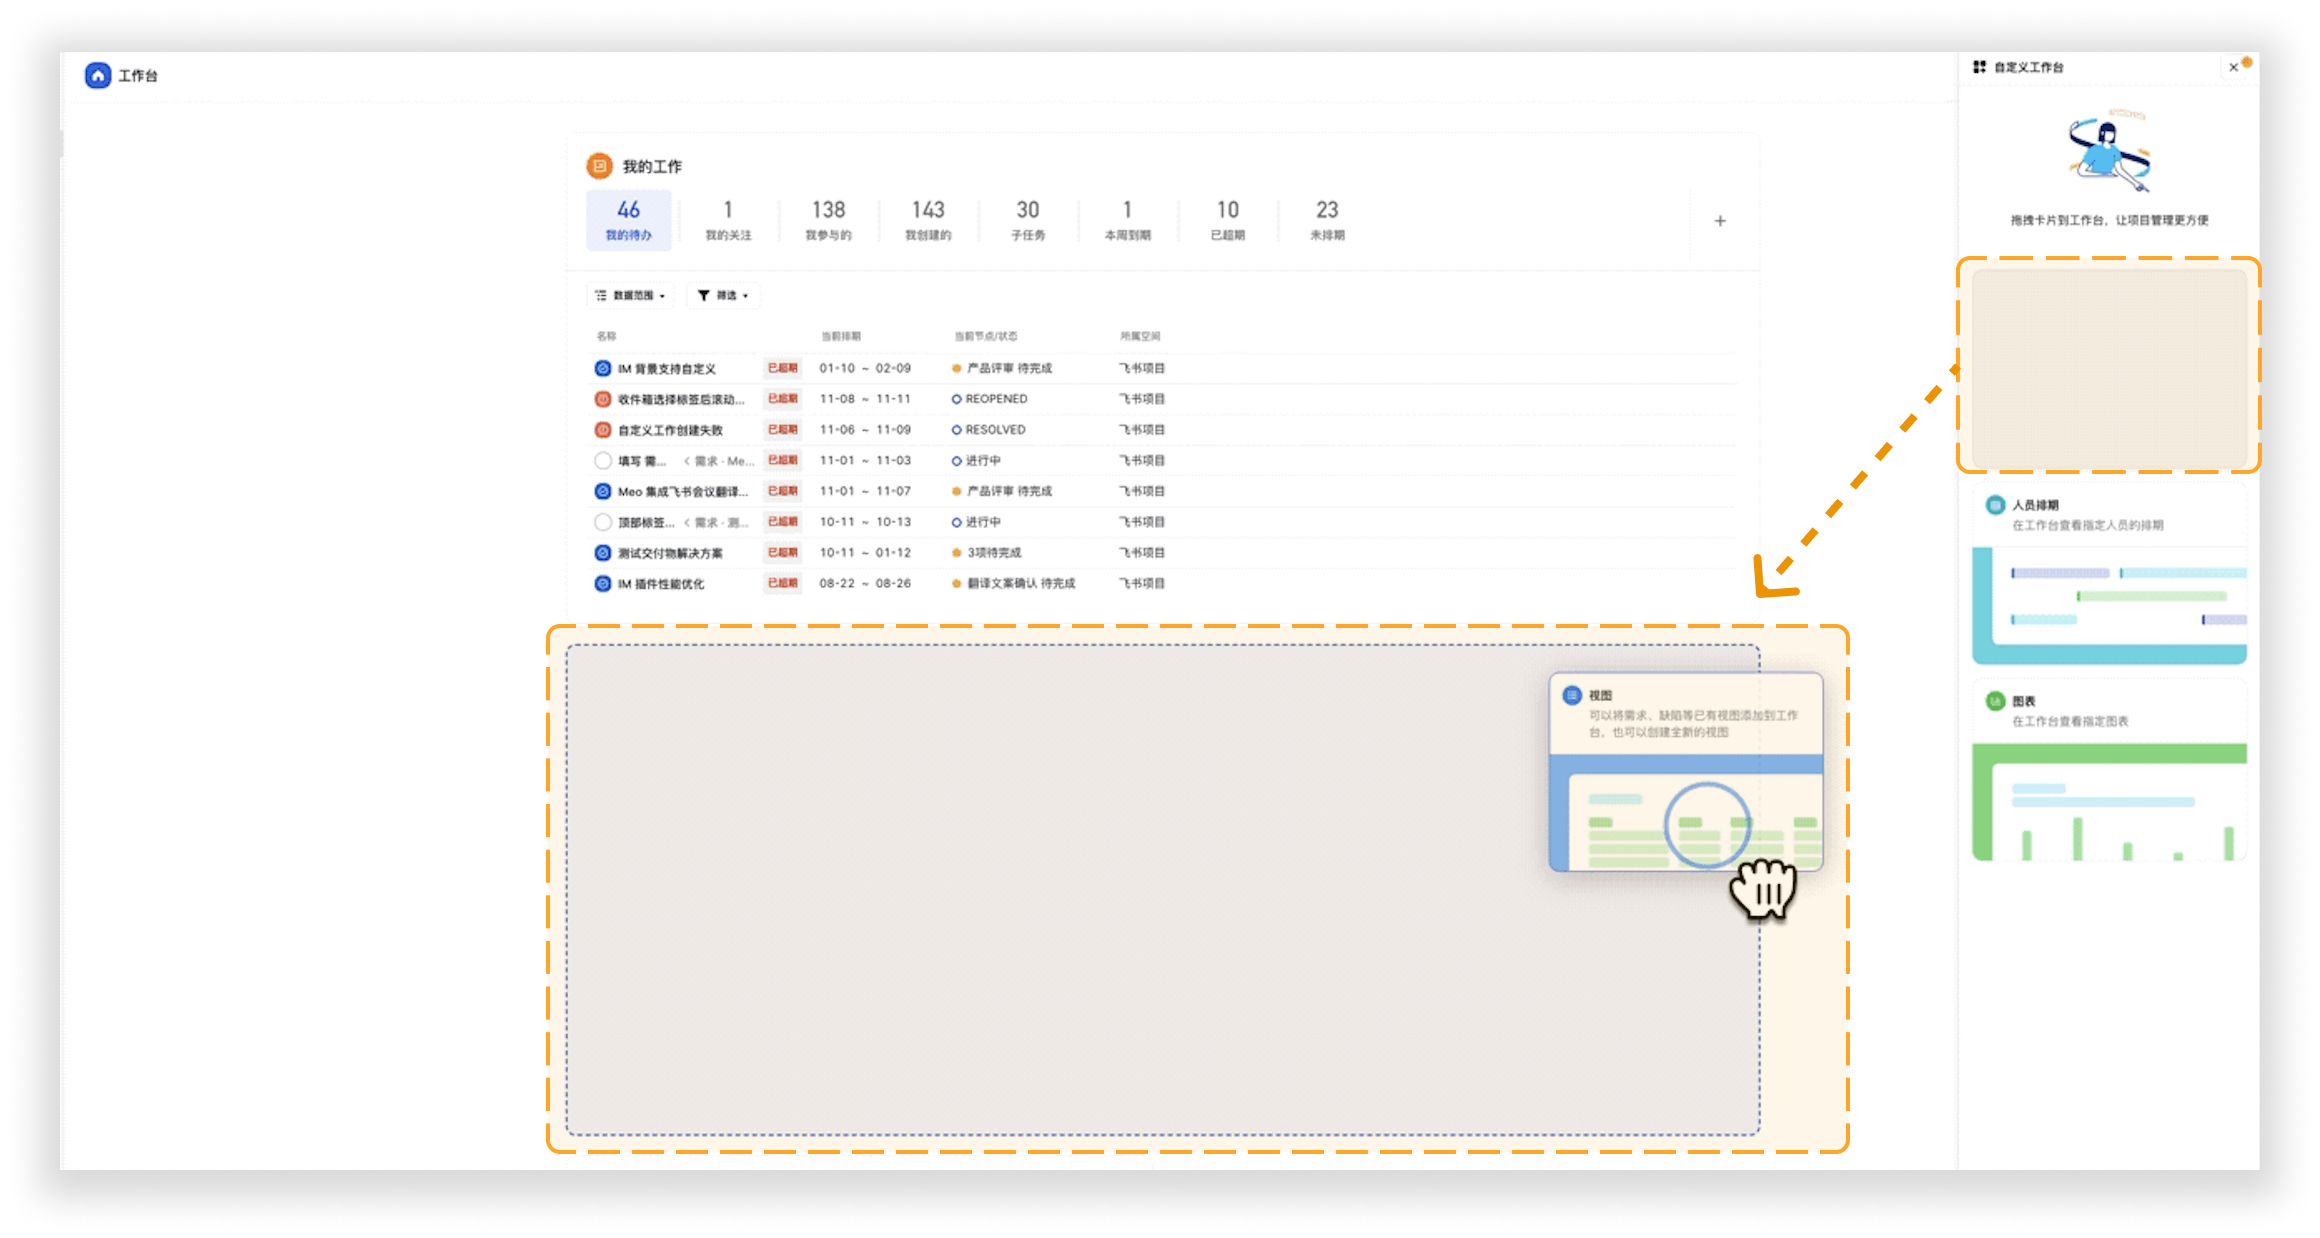Click 产品评审 待完成 in the IM 背景支持自定义 row

click(1009, 368)
